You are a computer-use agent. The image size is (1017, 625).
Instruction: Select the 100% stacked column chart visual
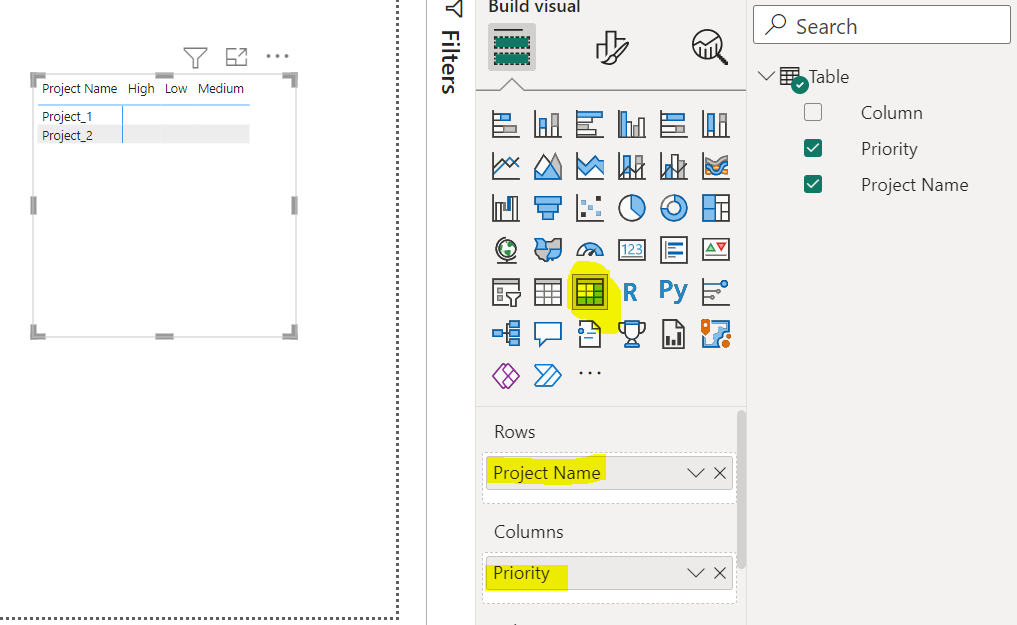point(715,124)
